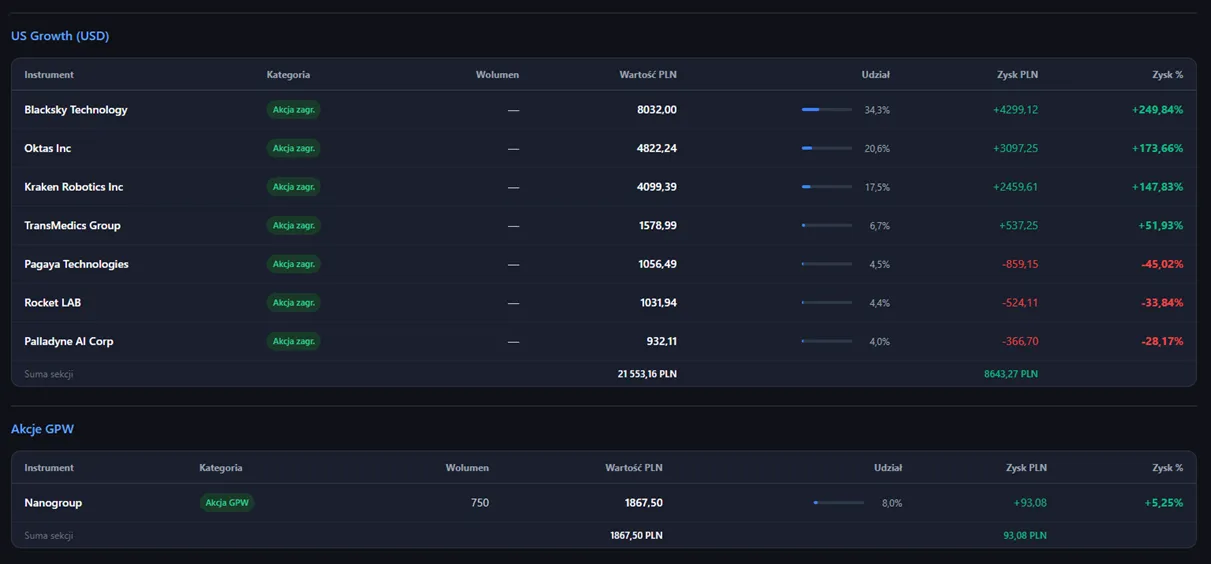1211x564 pixels.
Task: Select the Nanogroup instrument
Action: coord(53,503)
